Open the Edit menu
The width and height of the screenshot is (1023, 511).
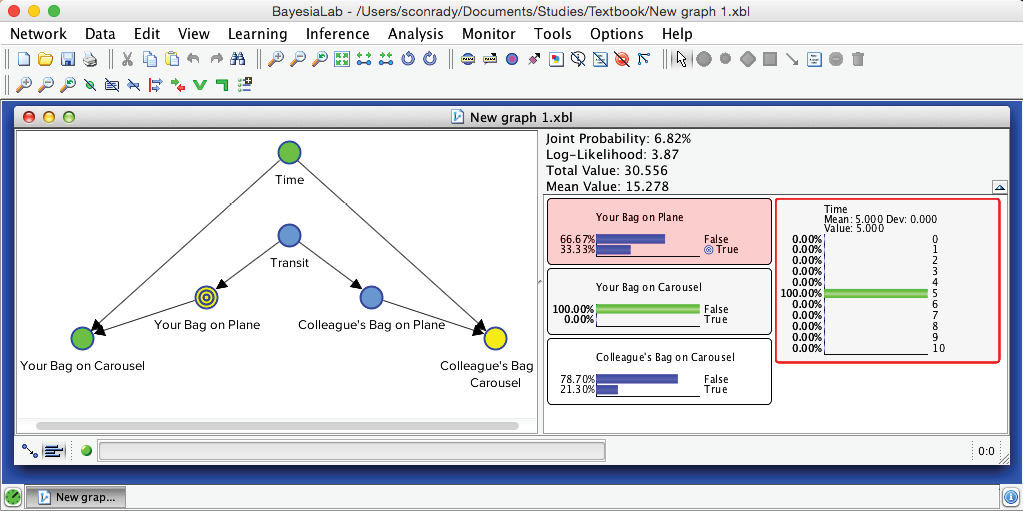click(x=147, y=34)
